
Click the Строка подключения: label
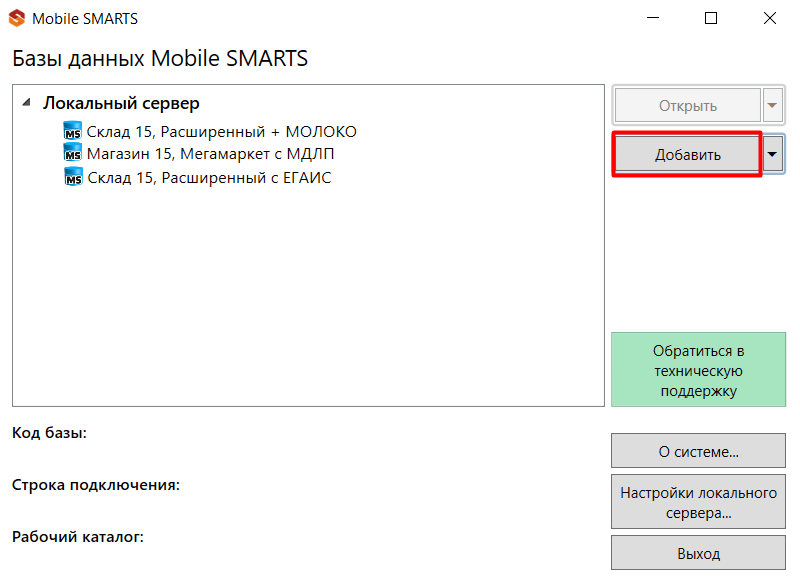pyautogui.click(x=96, y=485)
